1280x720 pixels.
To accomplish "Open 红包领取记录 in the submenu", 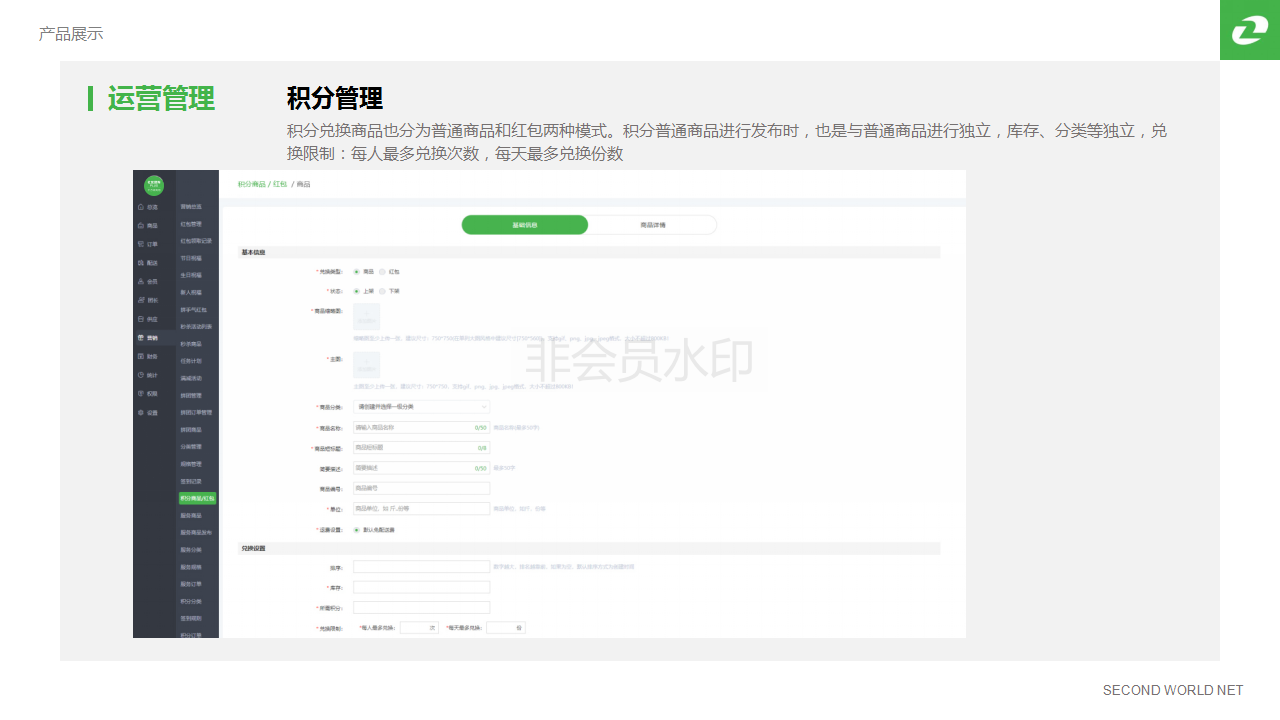I will (x=196, y=241).
